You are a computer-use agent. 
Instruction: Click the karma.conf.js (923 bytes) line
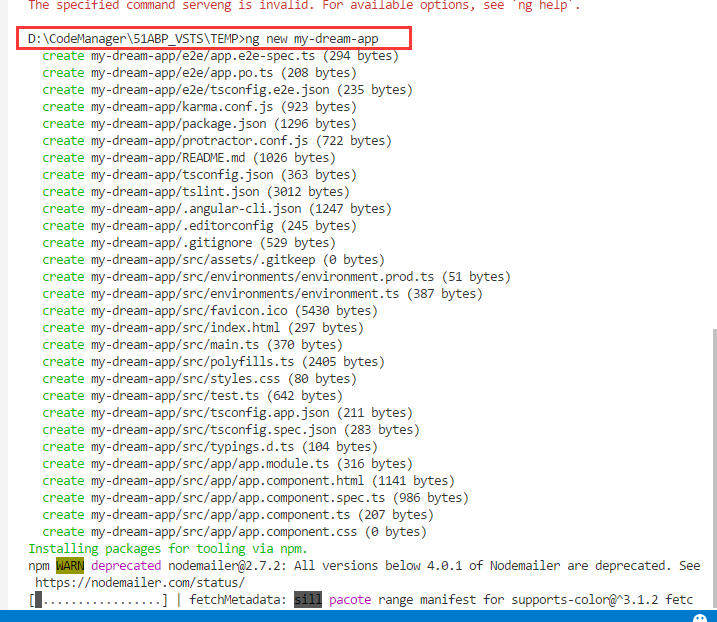[199, 107]
